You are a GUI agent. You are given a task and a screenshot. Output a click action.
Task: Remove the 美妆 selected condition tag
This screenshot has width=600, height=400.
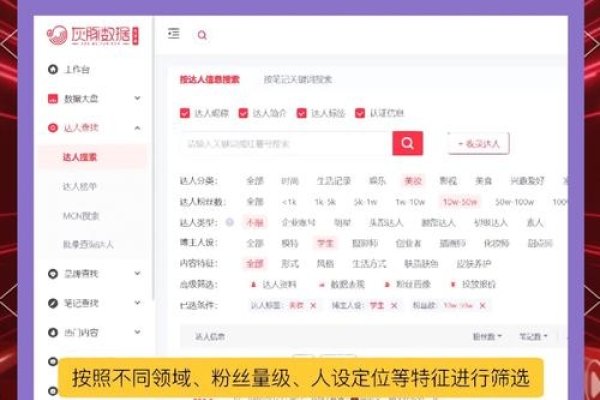coord(313,305)
